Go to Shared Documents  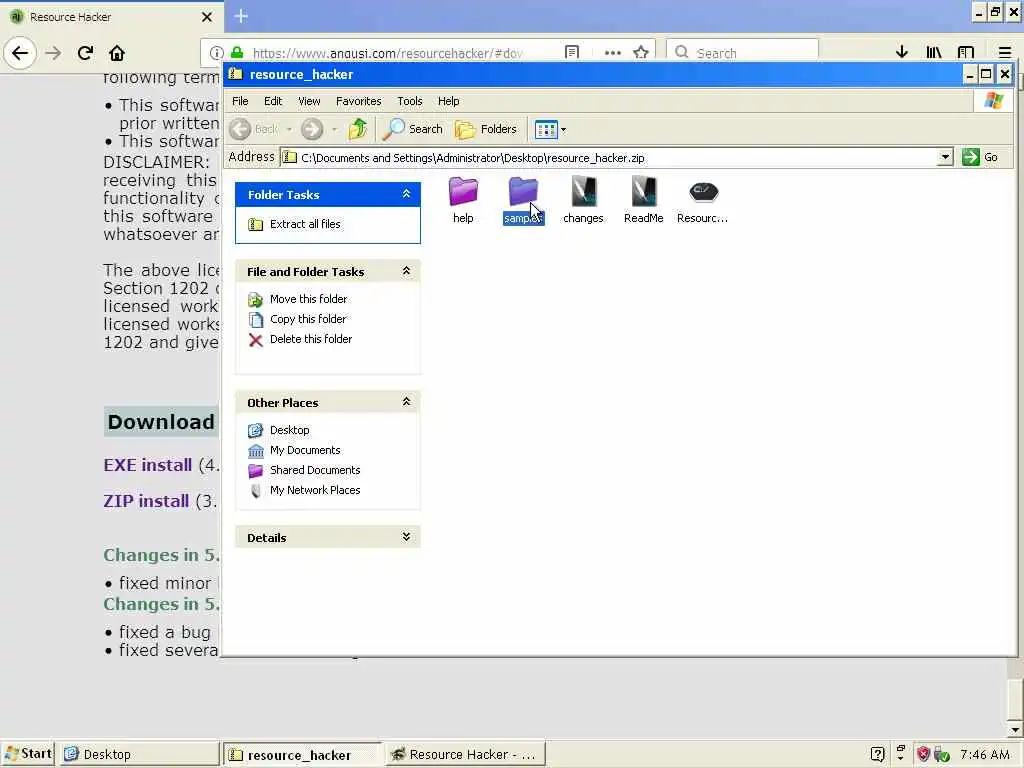click(315, 470)
